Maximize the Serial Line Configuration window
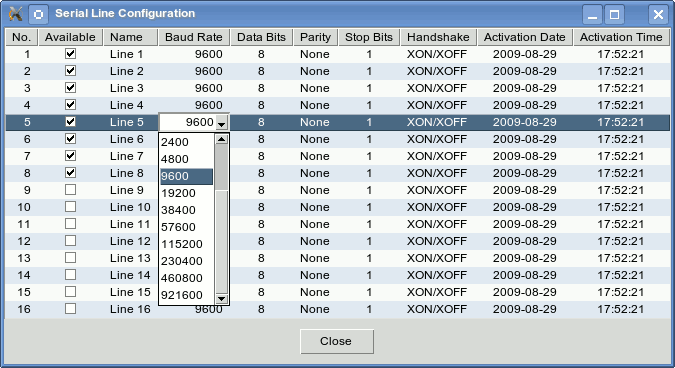The height and width of the screenshot is (368, 675). (614, 14)
